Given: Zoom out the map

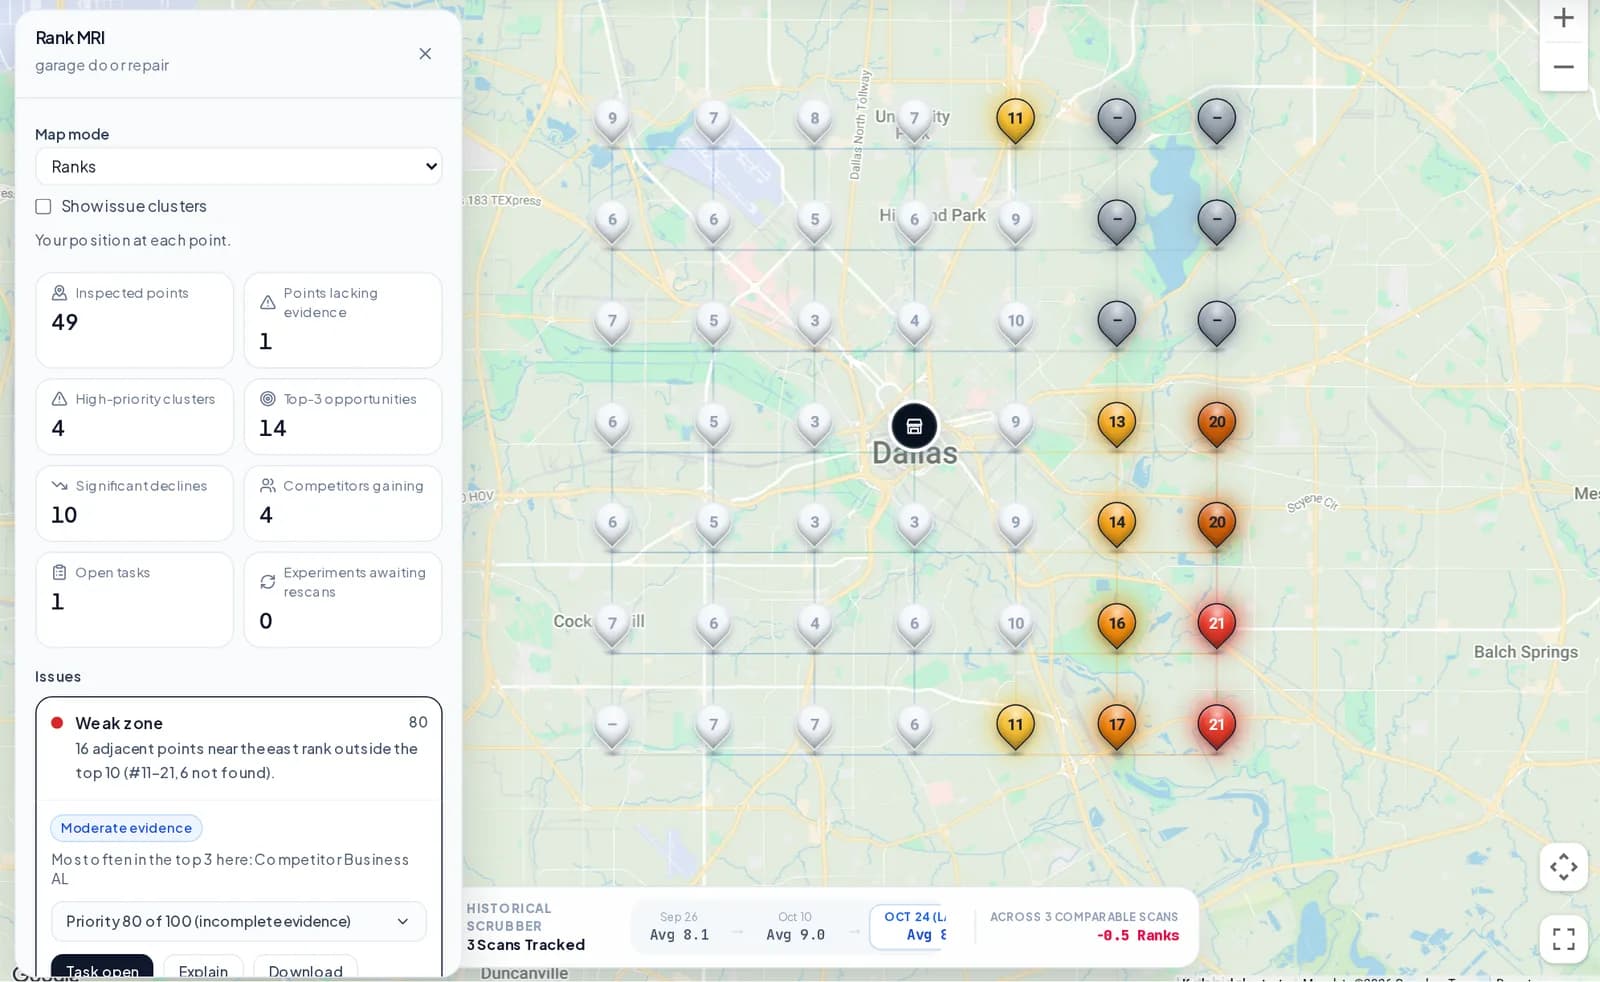Looking at the screenshot, I should pos(1563,67).
